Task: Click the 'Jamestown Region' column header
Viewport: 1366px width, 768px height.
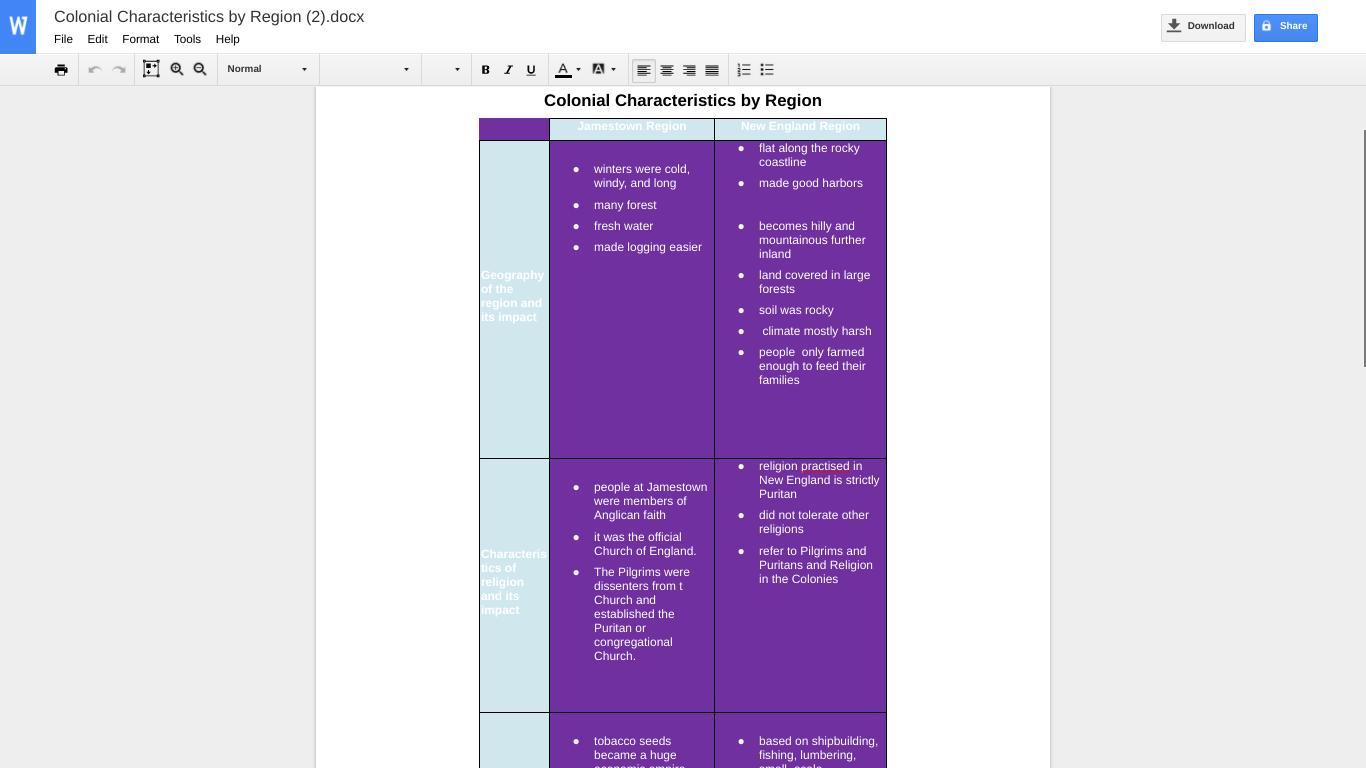Action: [632, 126]
